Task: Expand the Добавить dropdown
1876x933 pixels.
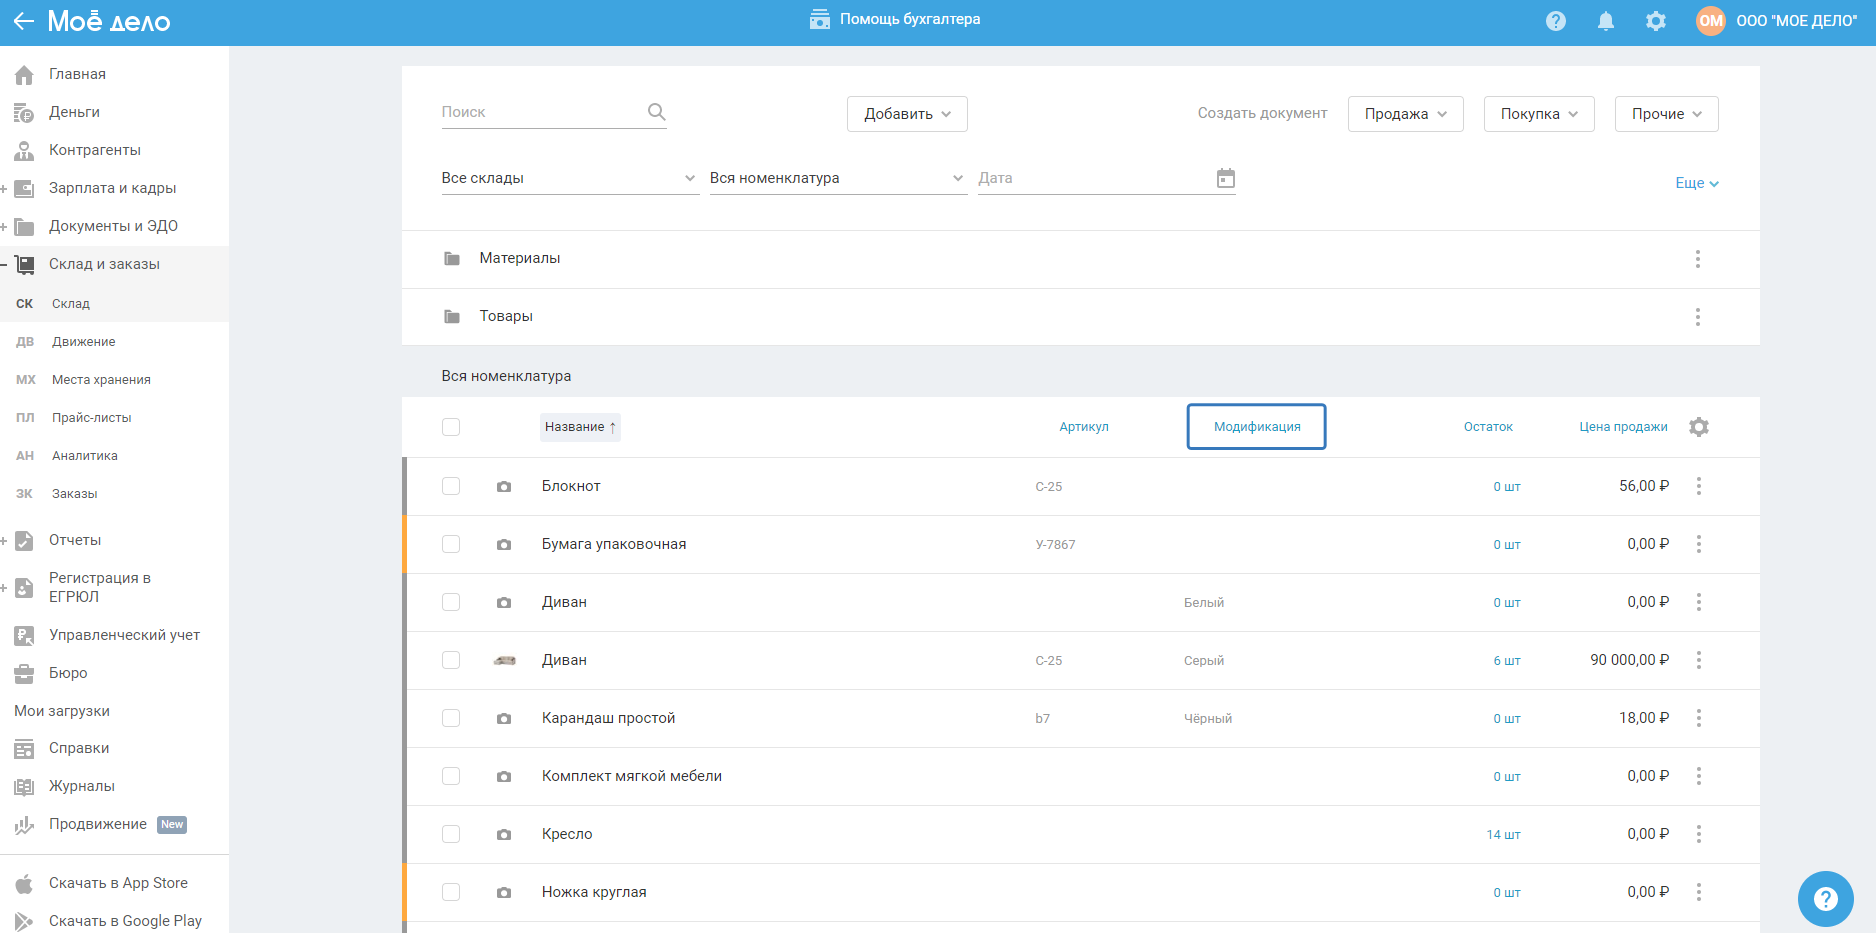Action: click(906, 114)
